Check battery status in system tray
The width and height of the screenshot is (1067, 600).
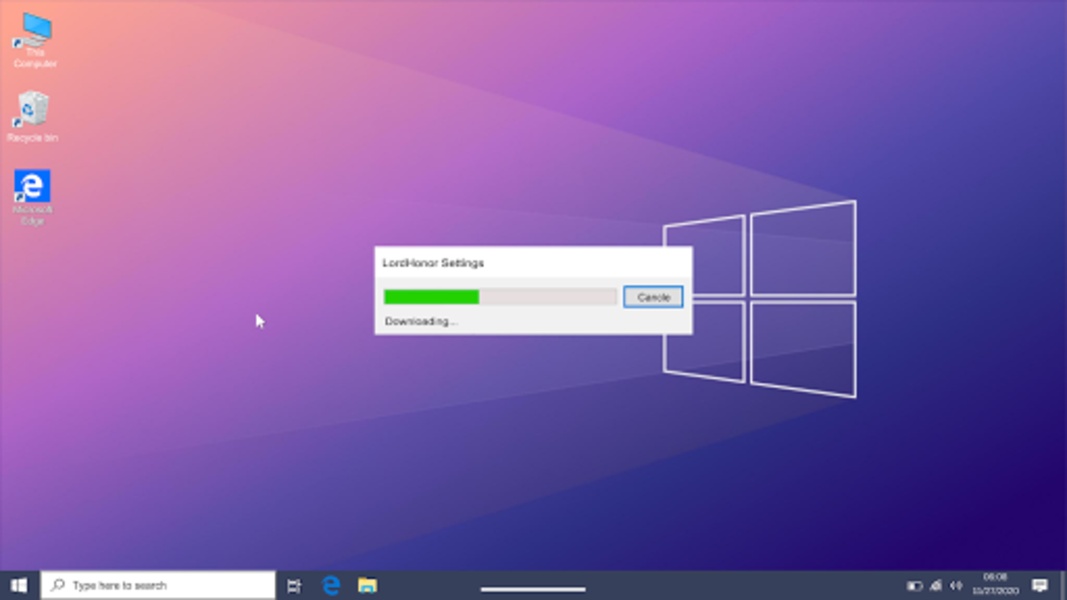(914, 586)
